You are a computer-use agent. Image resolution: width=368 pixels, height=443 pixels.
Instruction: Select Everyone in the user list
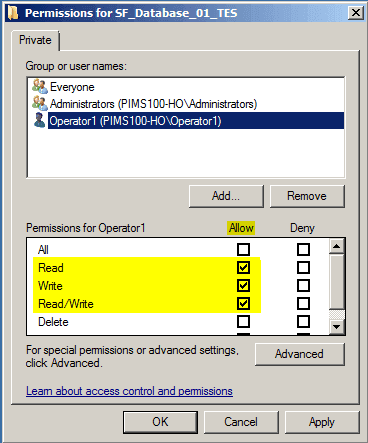72,87
